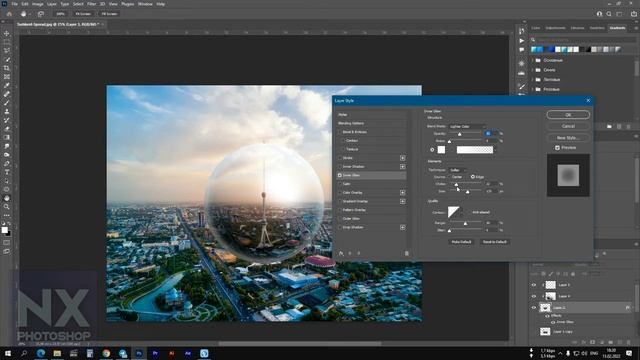Toggle visibility of Inner Glow effect in Layers
This screenshot has width=640, height=360.
[x=553, y=322]
